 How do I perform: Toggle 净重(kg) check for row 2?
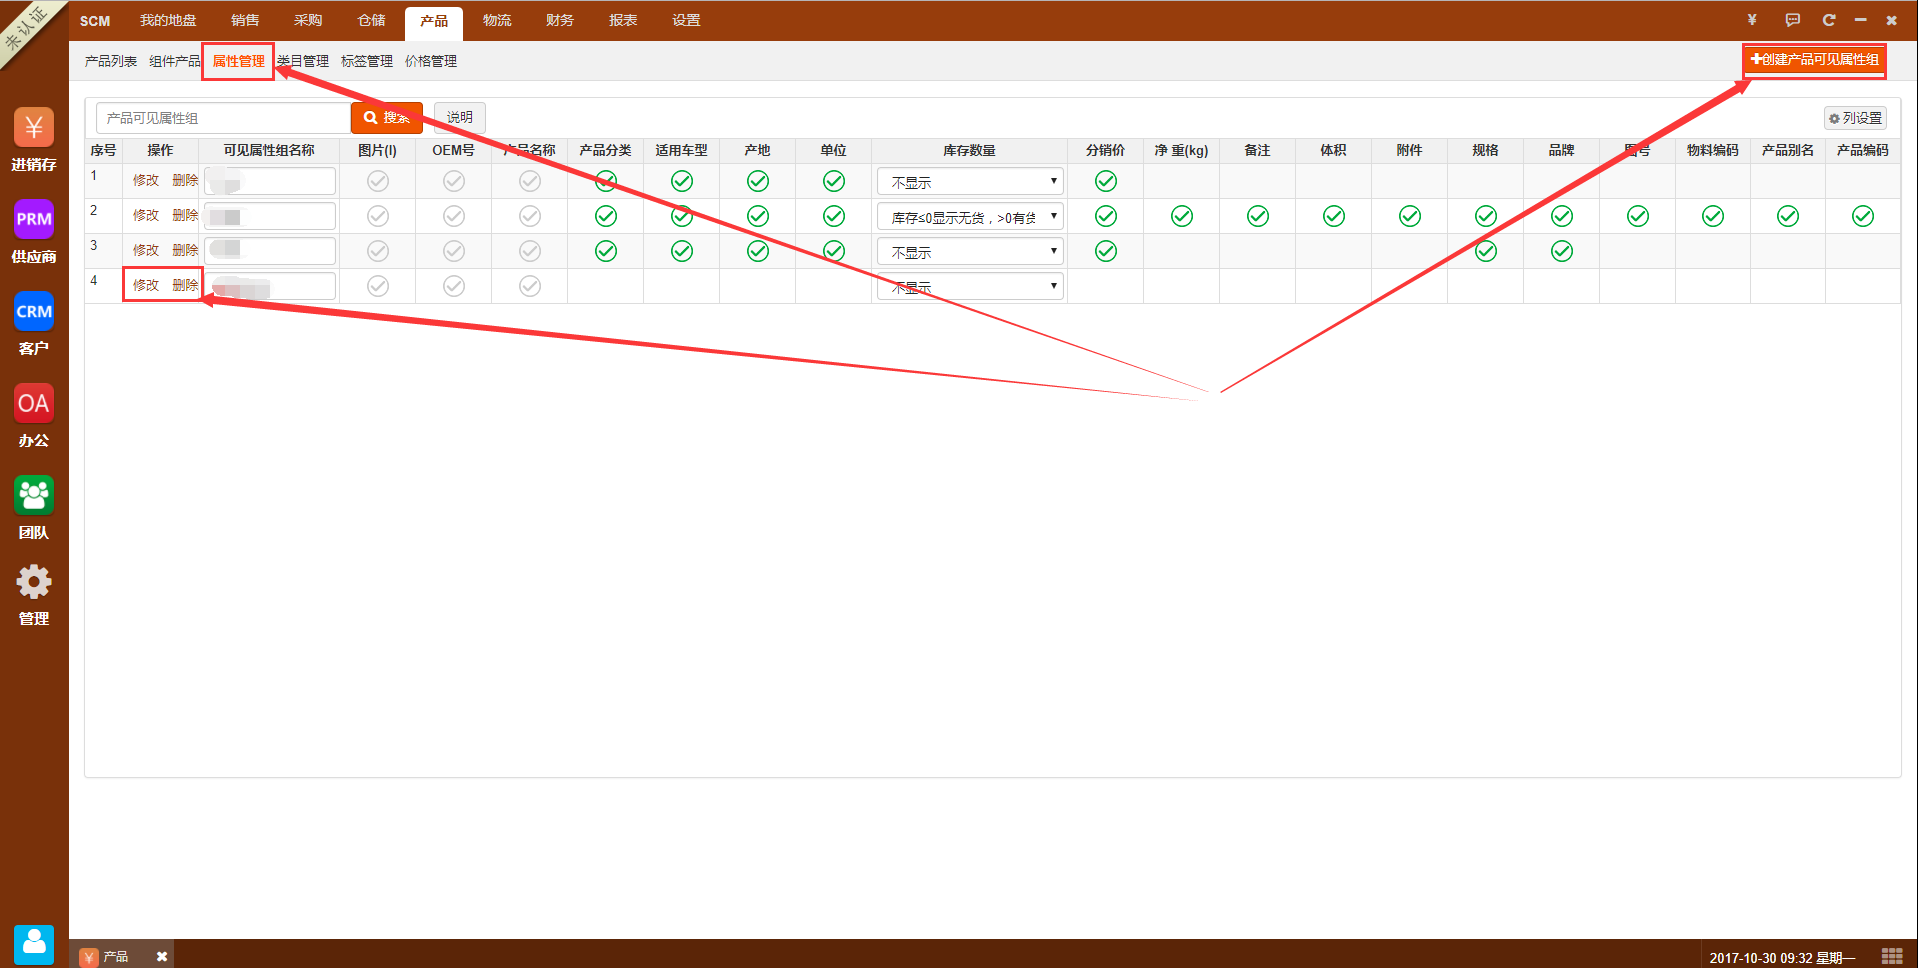pyautogui.click(x=1182, y=216)
